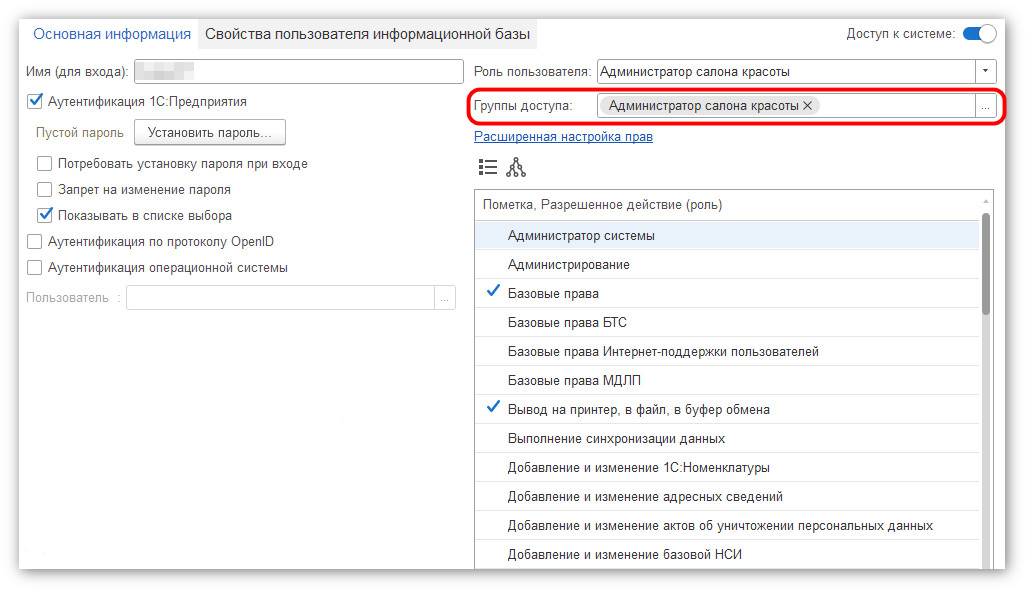This screenshot has height=589, width=1025.
Task: Open the Расширенная настройка прав link
Action: 563,137
